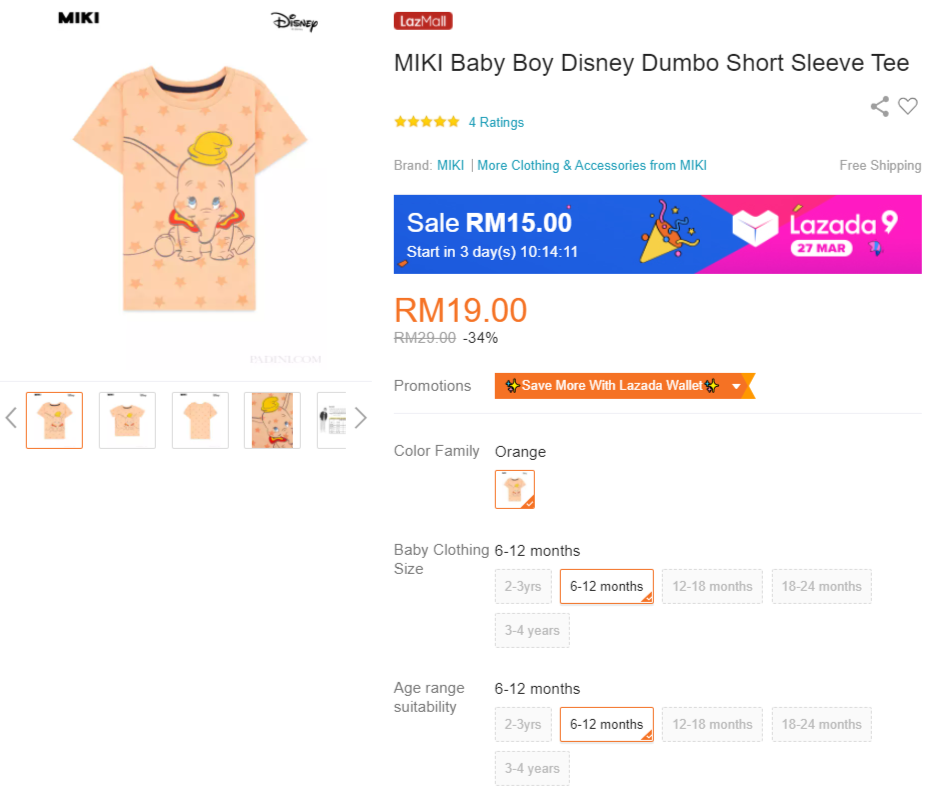Select the Orange color swatch
The height and width of the screenshot is (800, 931).
[x=515, y=489]
